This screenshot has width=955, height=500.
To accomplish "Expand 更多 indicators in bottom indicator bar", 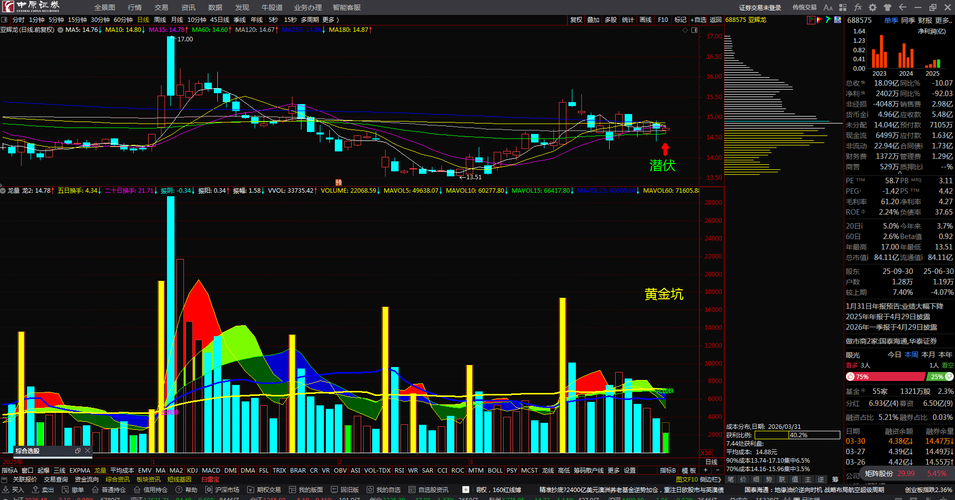I will click(x=613, y=471).
